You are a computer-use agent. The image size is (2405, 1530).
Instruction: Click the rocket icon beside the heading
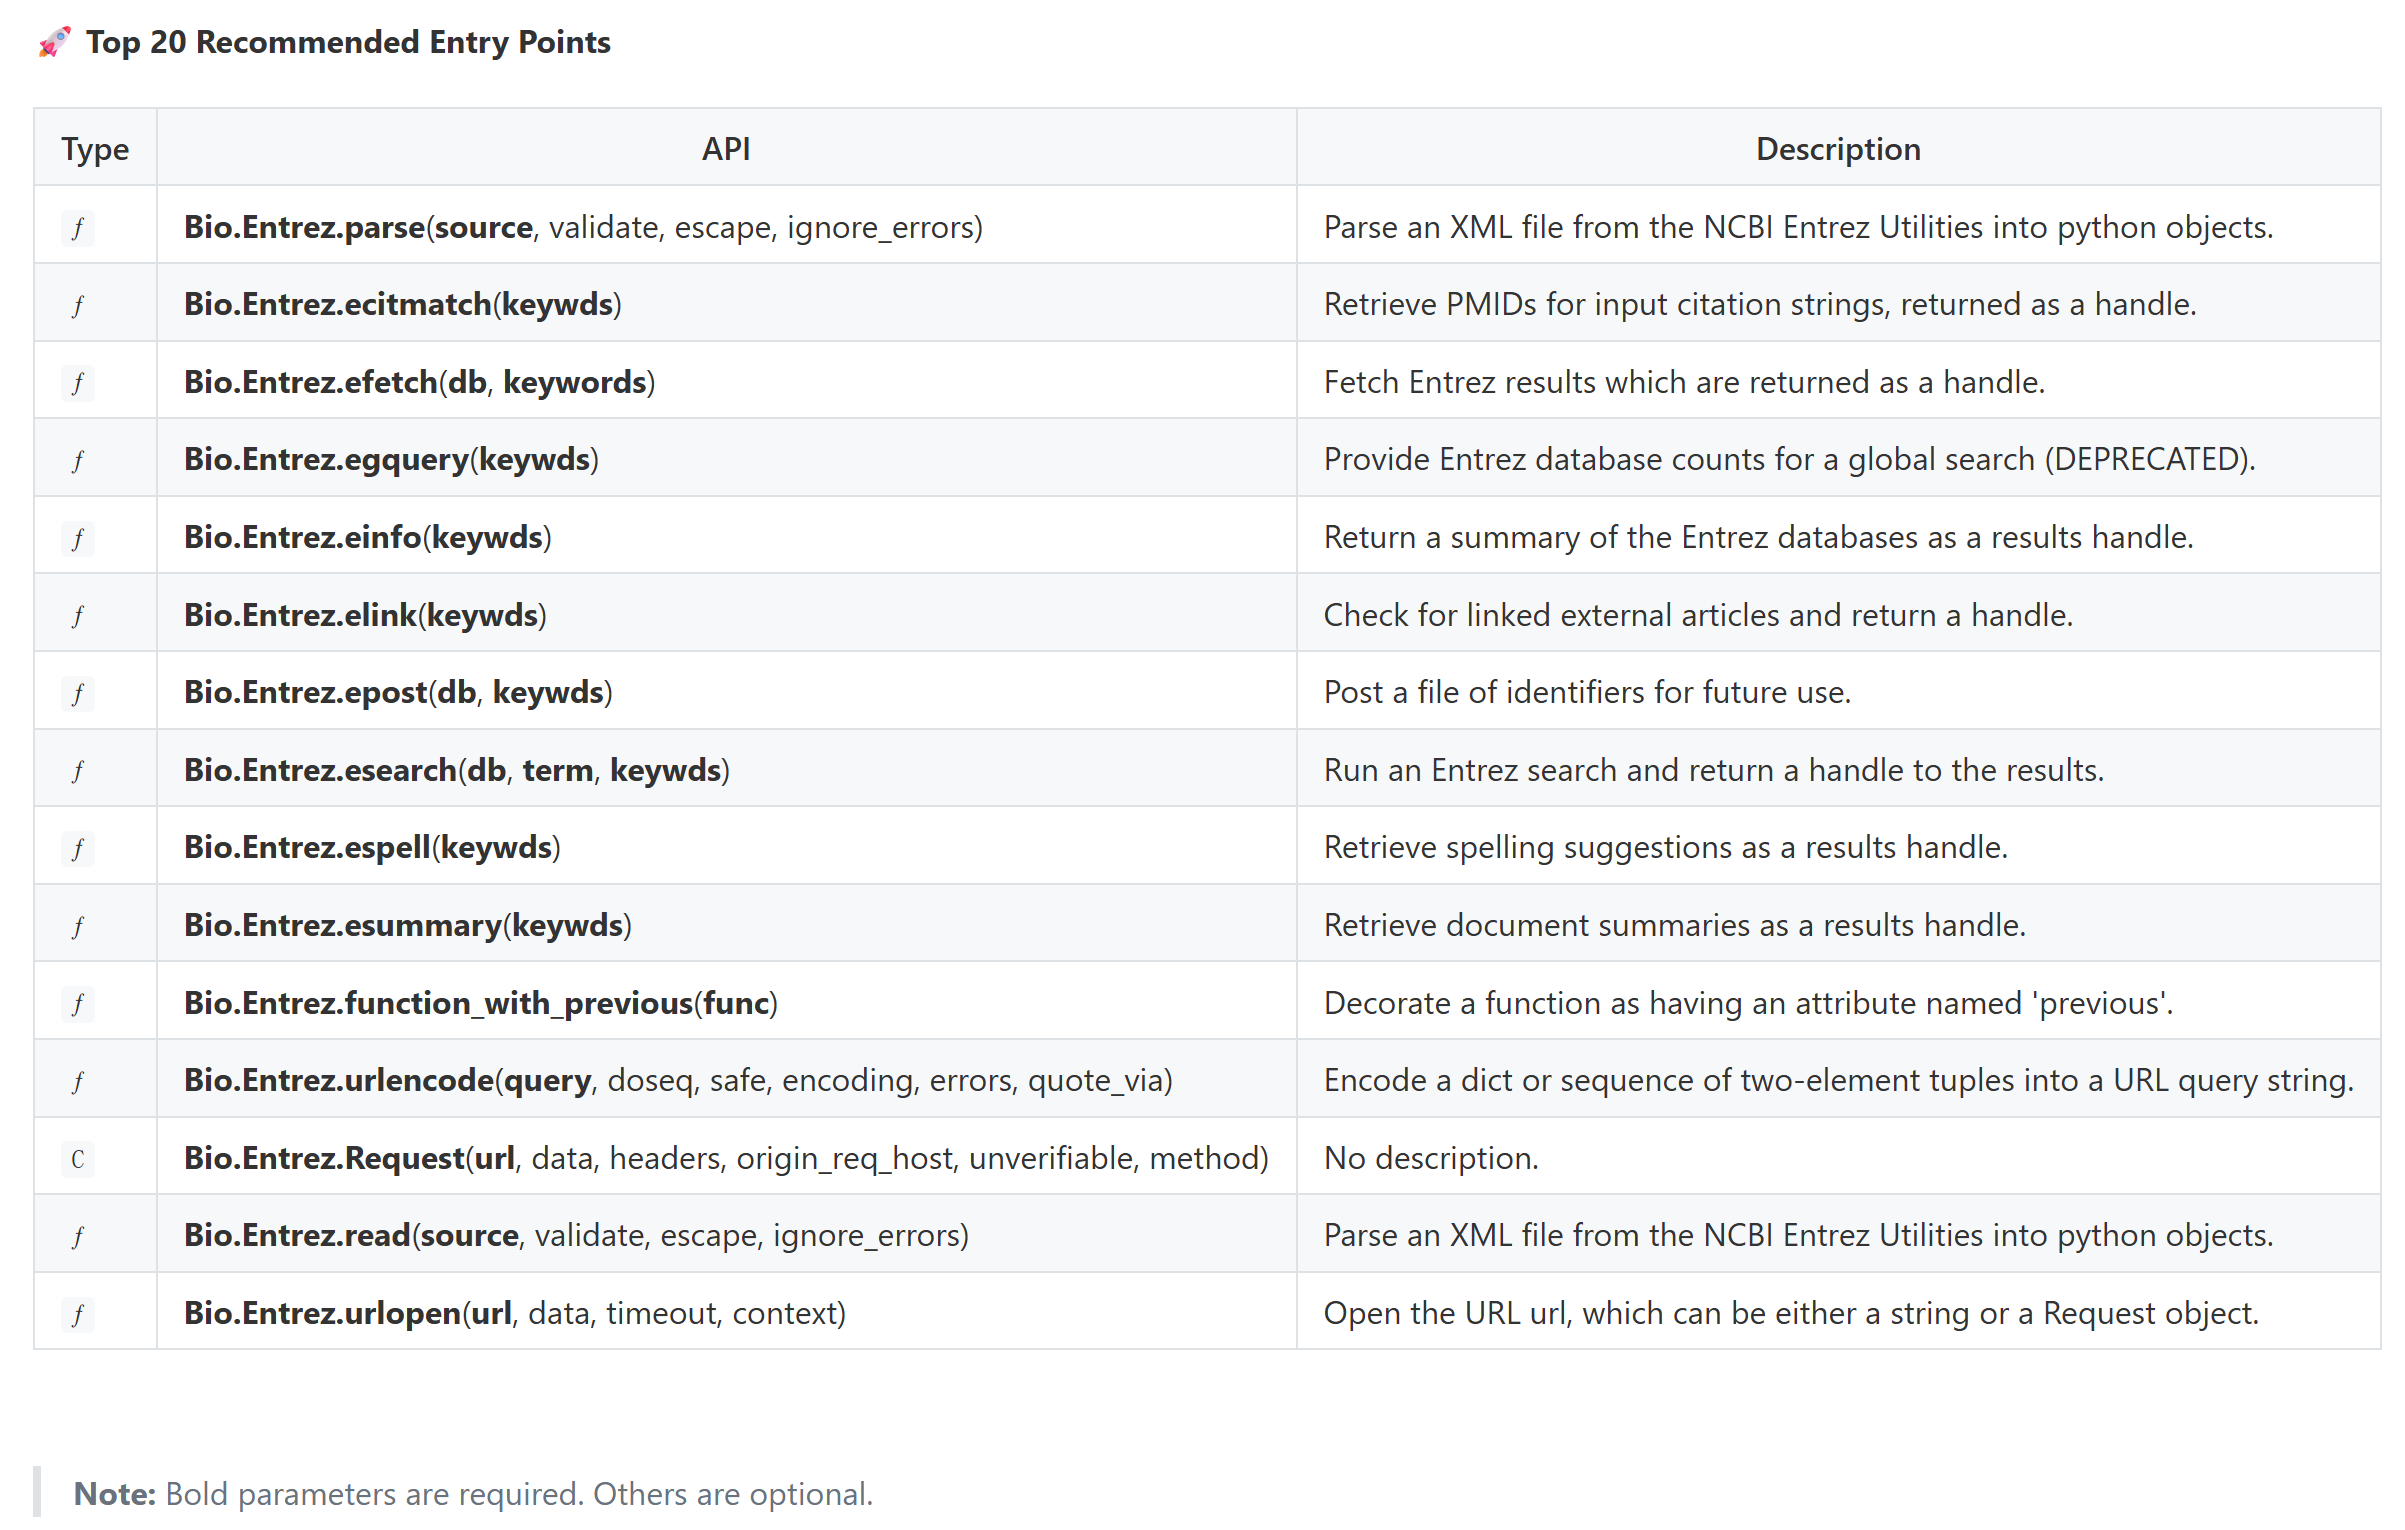pos(55,42)
